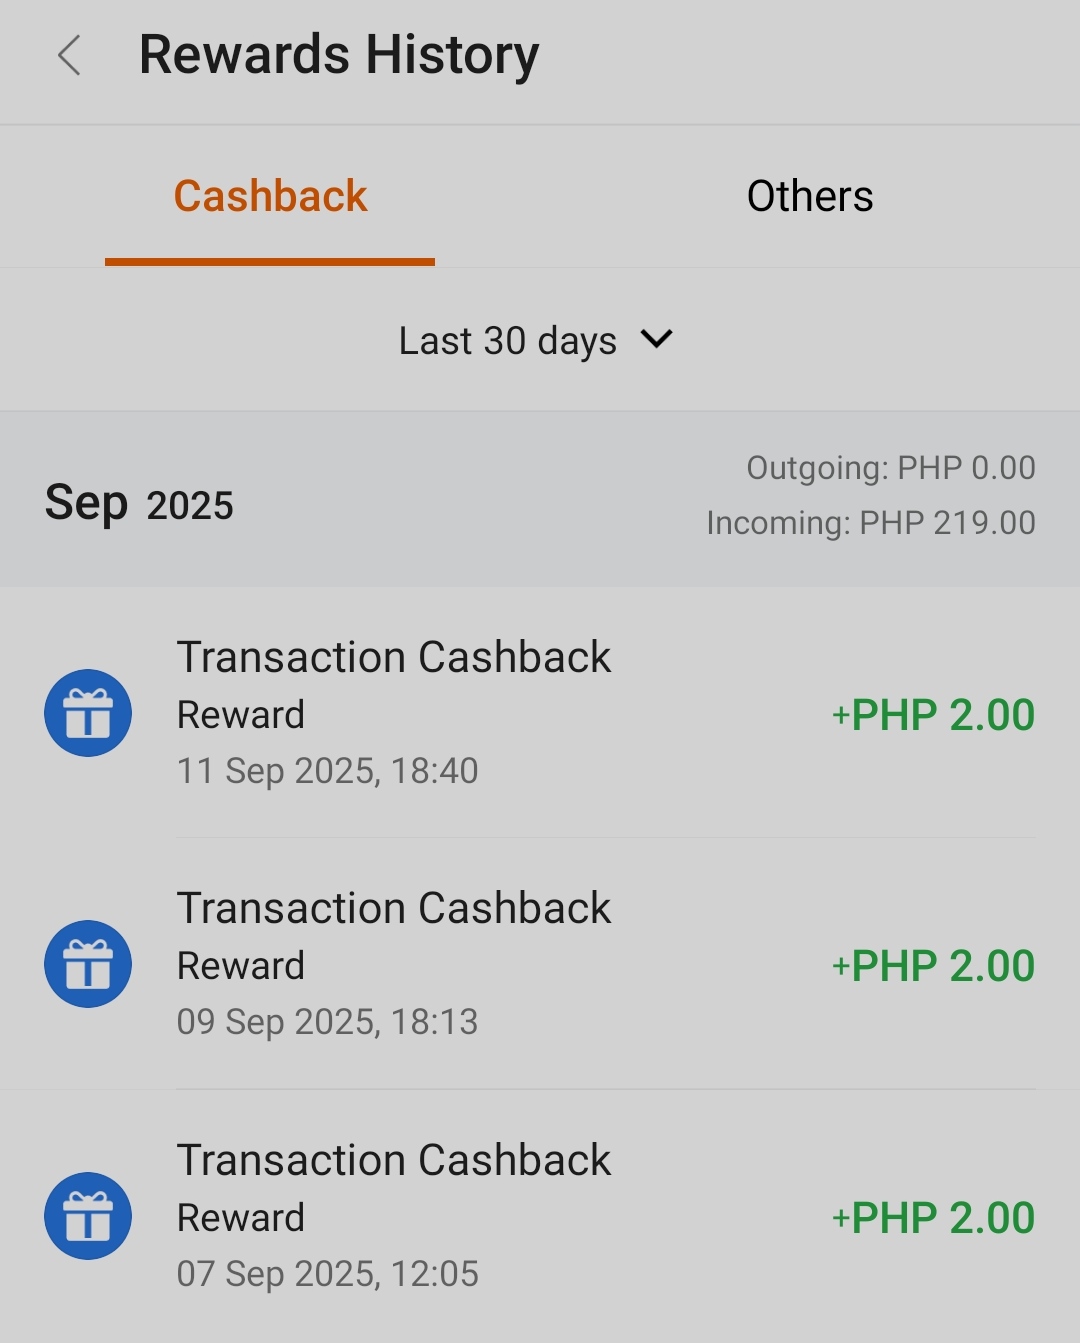Click the gift icon for 11 Sep reward
This screenshot has height=1343, width=1080.
[88, 713]
